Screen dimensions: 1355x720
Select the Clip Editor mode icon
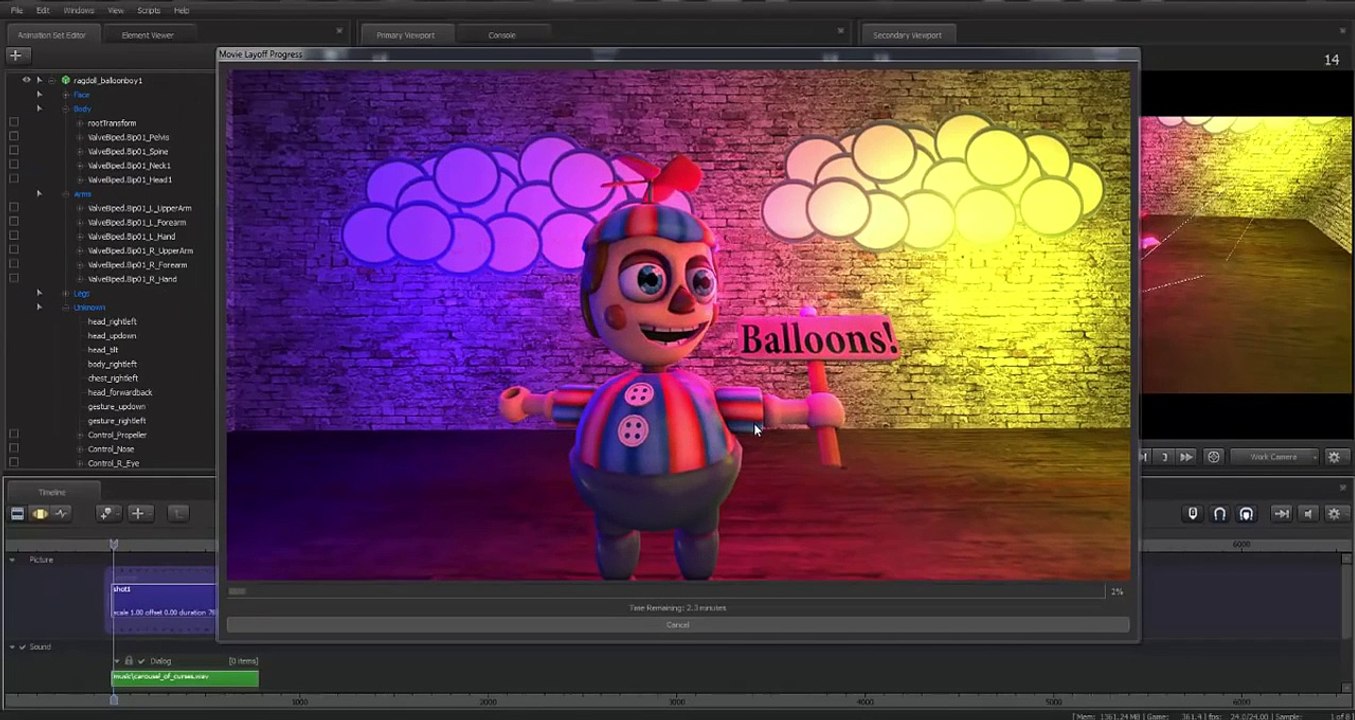coord(17,513)
